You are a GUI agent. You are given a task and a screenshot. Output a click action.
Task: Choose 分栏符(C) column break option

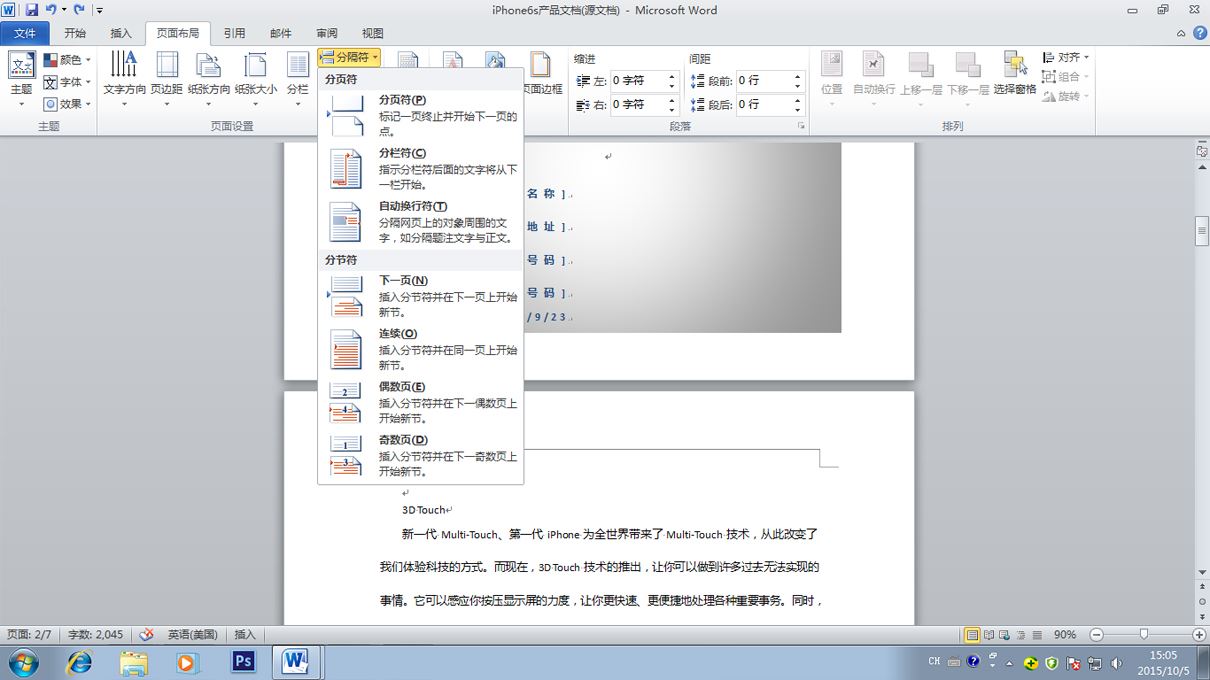(421, 168)
